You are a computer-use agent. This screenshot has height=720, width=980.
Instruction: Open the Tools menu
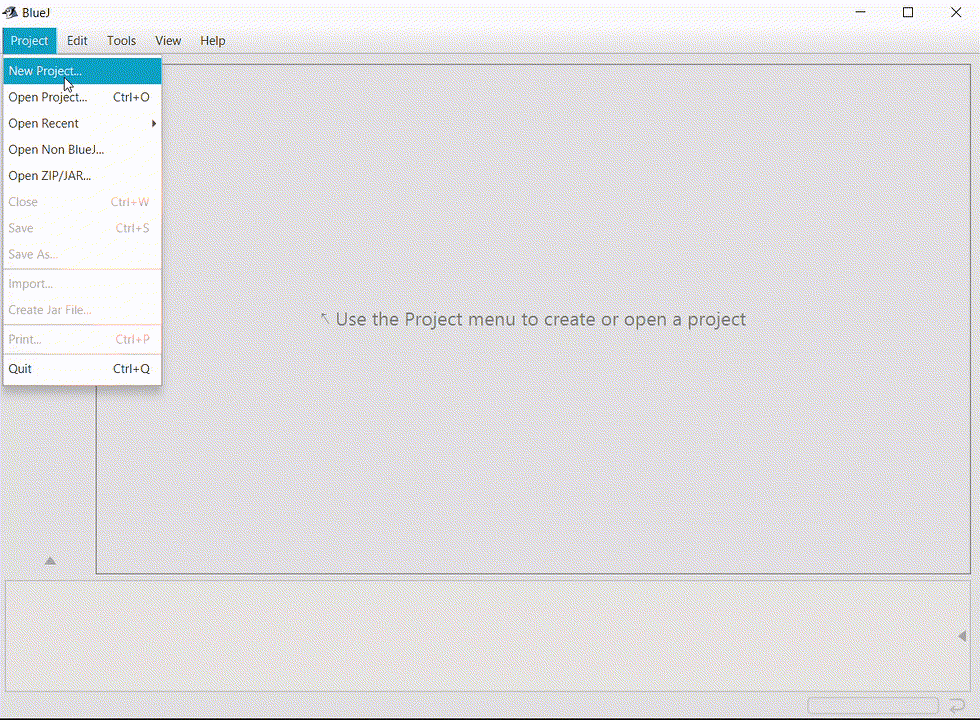coord(121,41)
